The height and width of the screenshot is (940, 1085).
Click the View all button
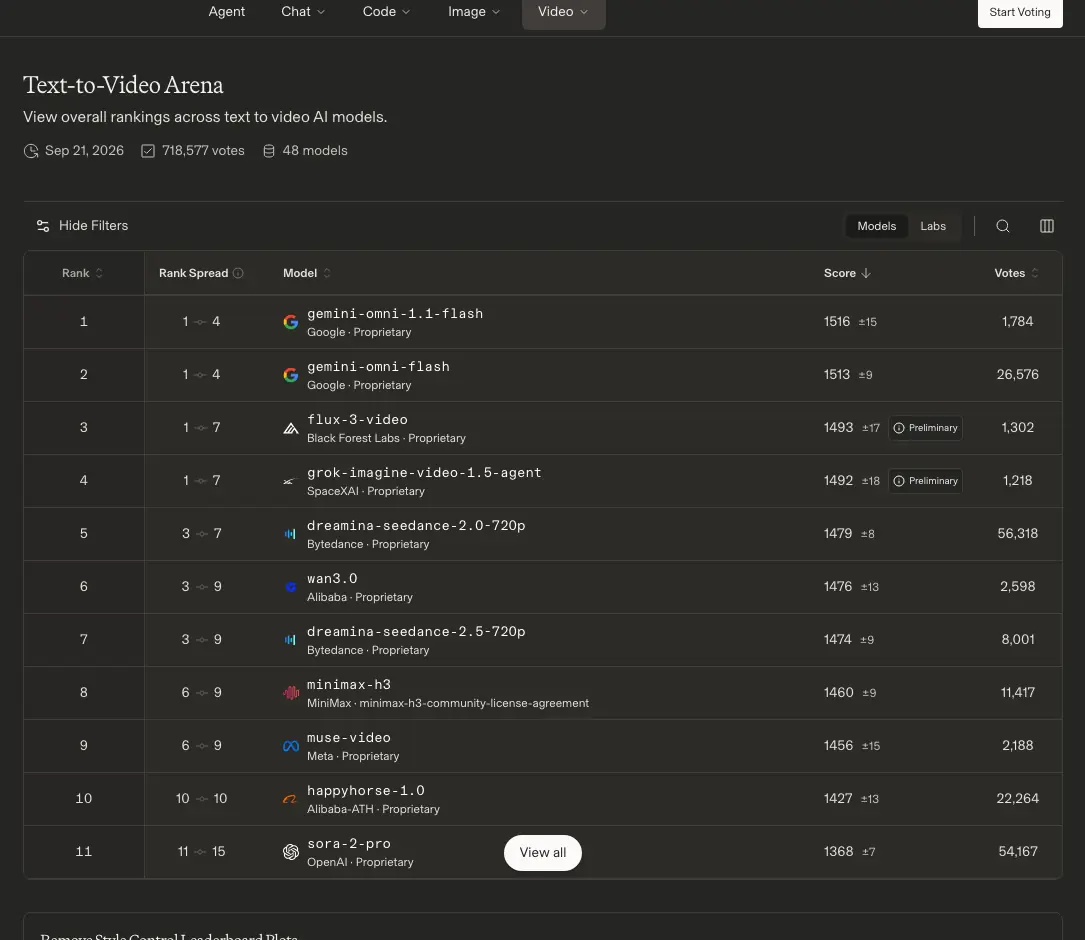542,853
